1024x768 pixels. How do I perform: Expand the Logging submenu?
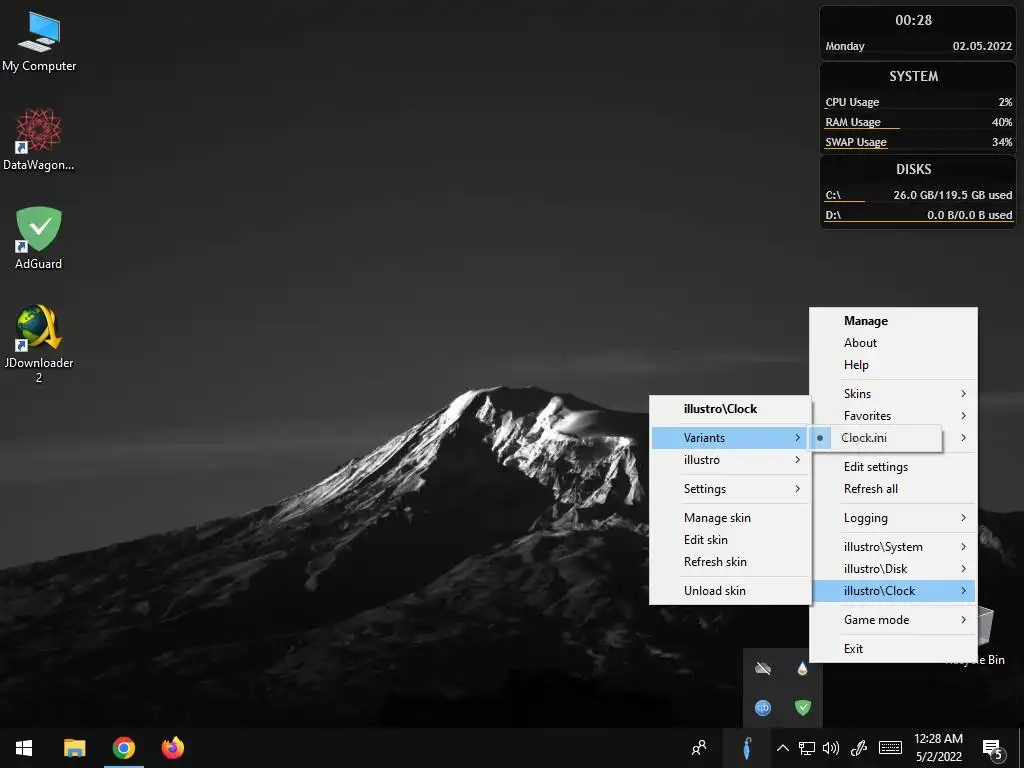893,518
